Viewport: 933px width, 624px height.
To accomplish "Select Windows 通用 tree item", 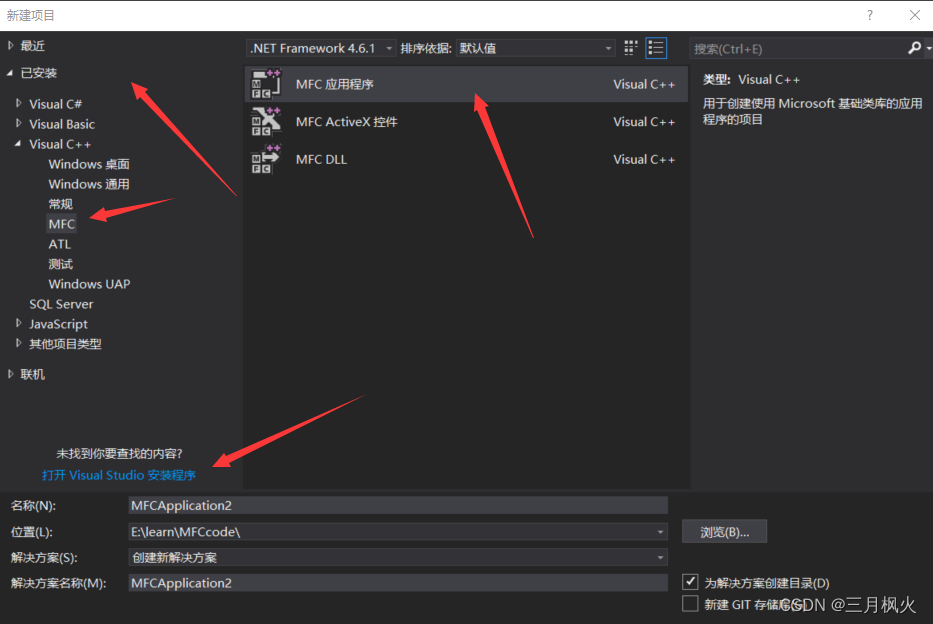I will point(89,184).
